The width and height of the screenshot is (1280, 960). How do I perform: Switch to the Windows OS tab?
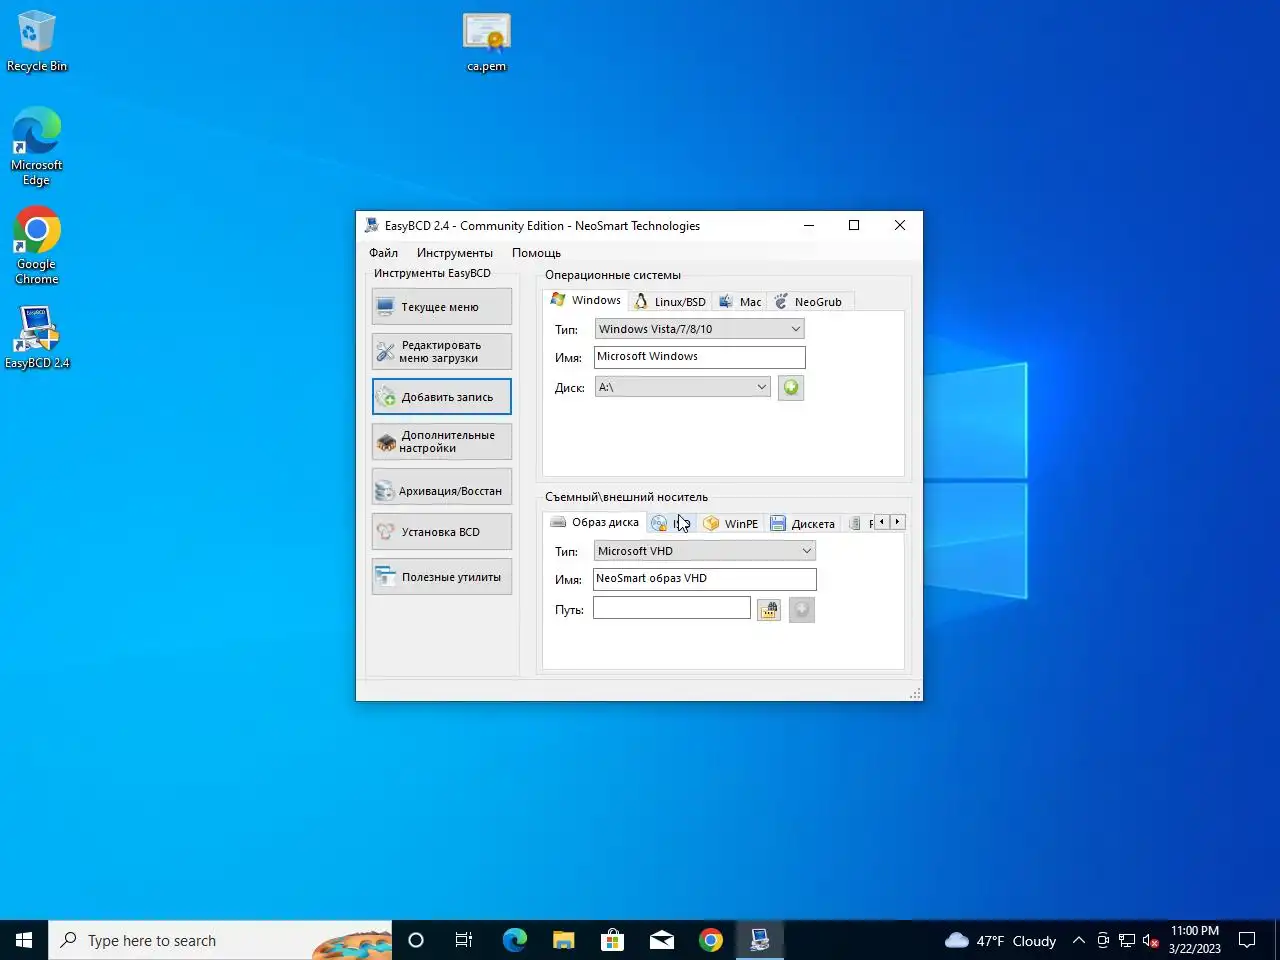[586, 300]
